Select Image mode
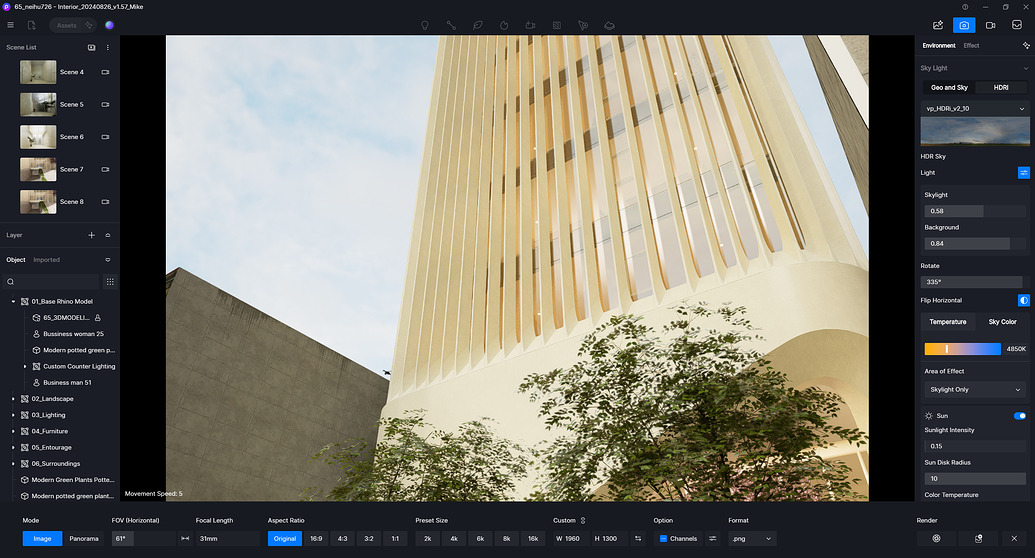1035x558 pixels. pyautogui.click(x=42, y=539)
